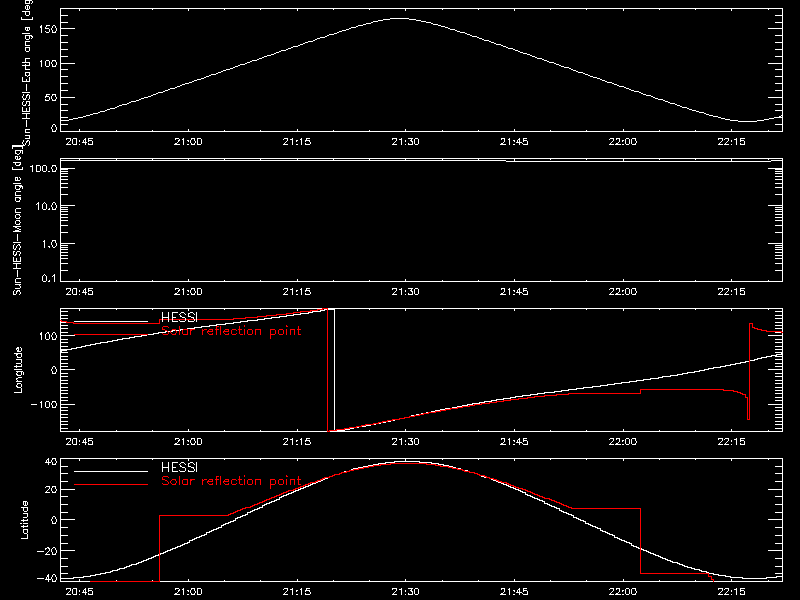Click 20:45 label under the Longitude plot
The height and width of the screenshot is (600, 800).
80,442
